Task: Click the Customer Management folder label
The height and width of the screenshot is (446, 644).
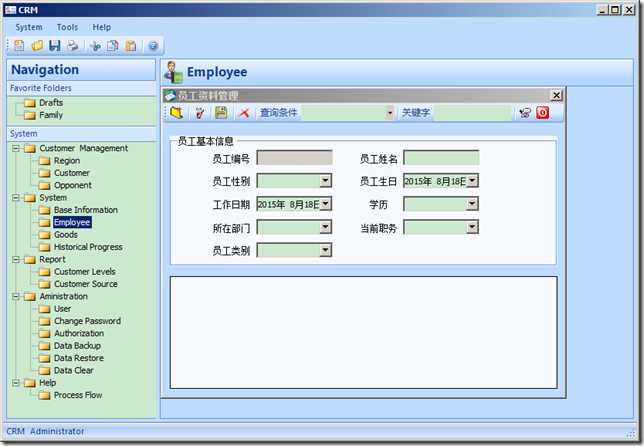Action: pos(83,148)
